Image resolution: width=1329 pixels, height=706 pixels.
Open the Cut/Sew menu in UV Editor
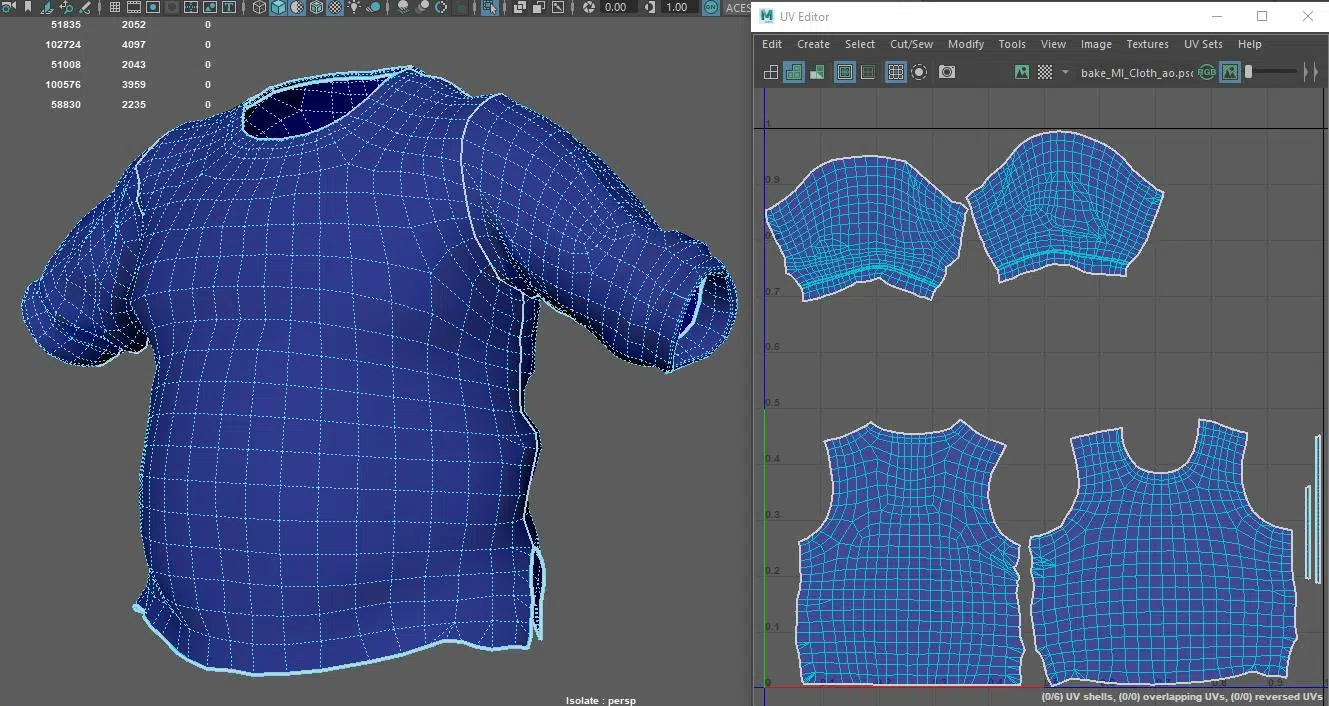click(911, 44)
